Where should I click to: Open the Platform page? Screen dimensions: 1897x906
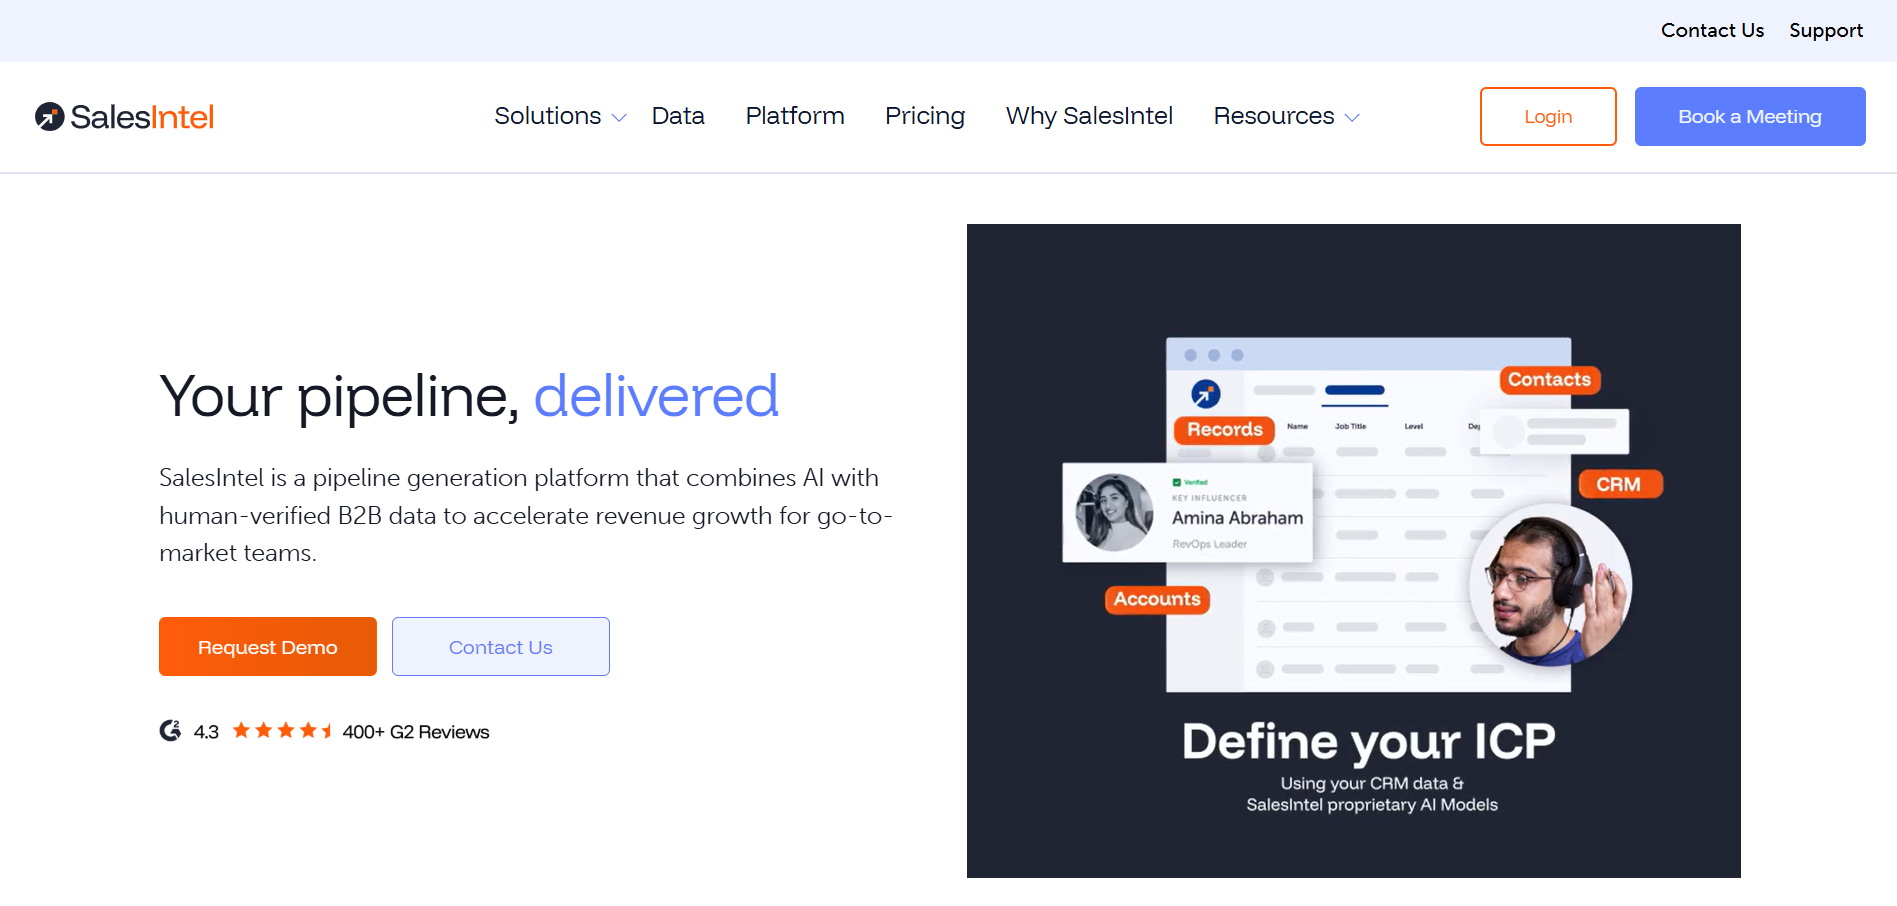795,116
